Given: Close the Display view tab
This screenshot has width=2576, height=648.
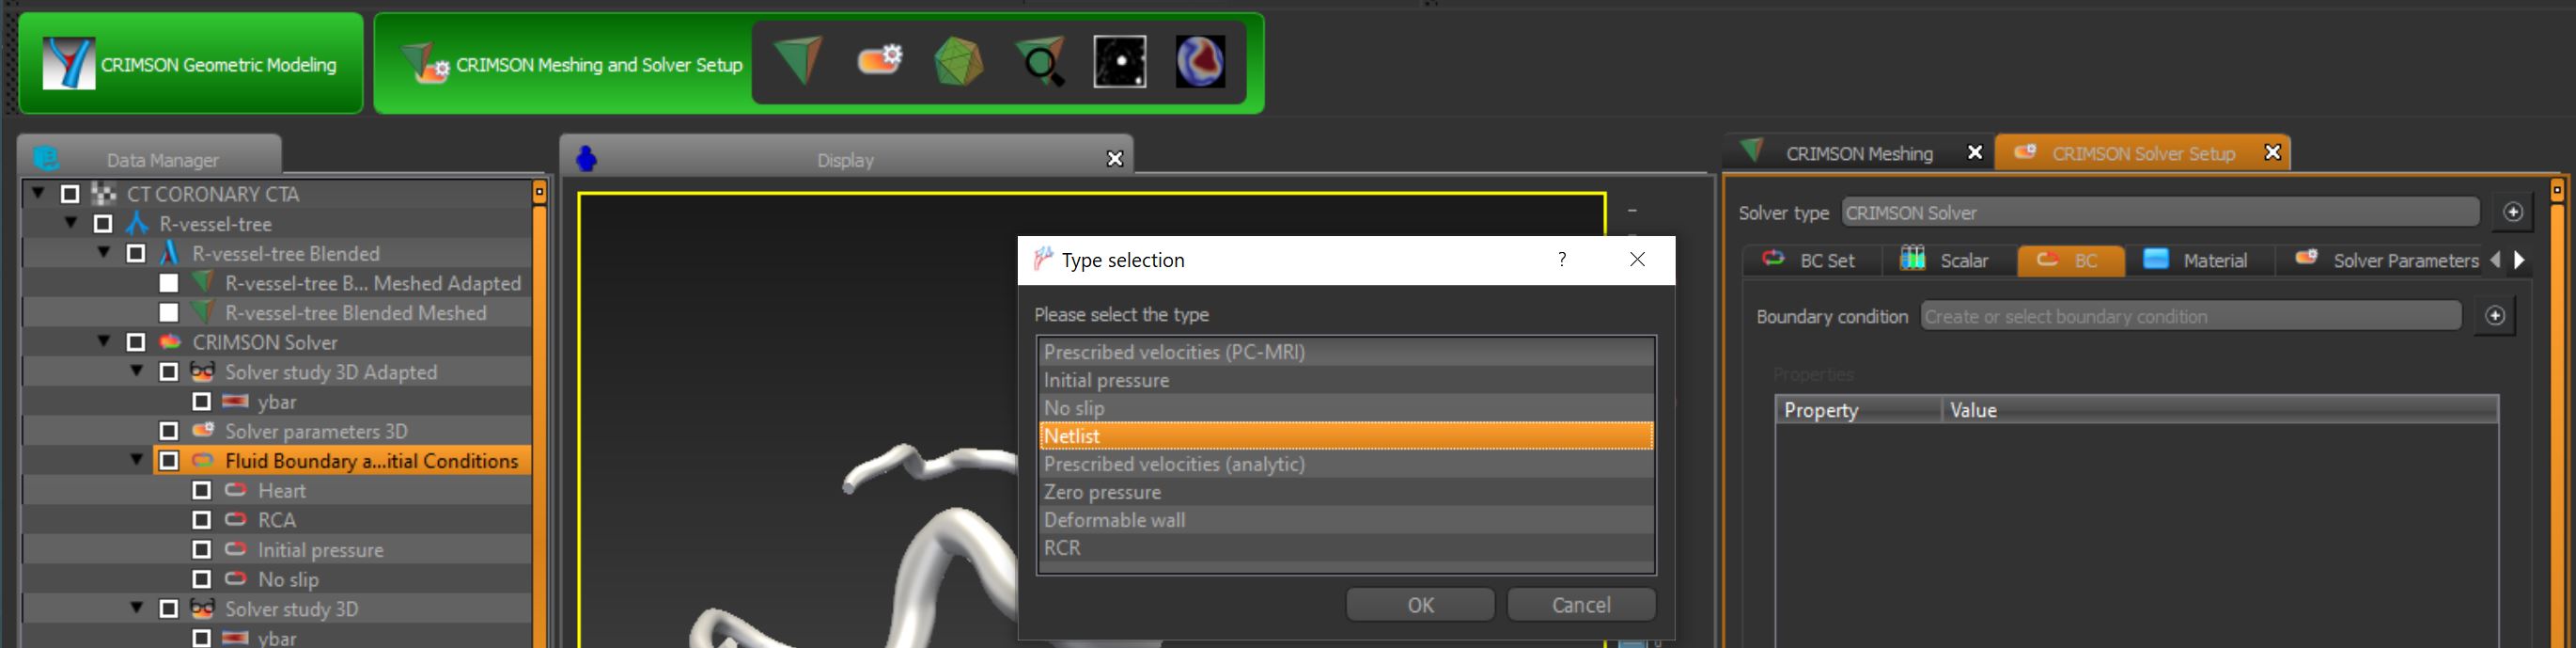Looking at the screenshot, I should click(x=1115, y=159).
